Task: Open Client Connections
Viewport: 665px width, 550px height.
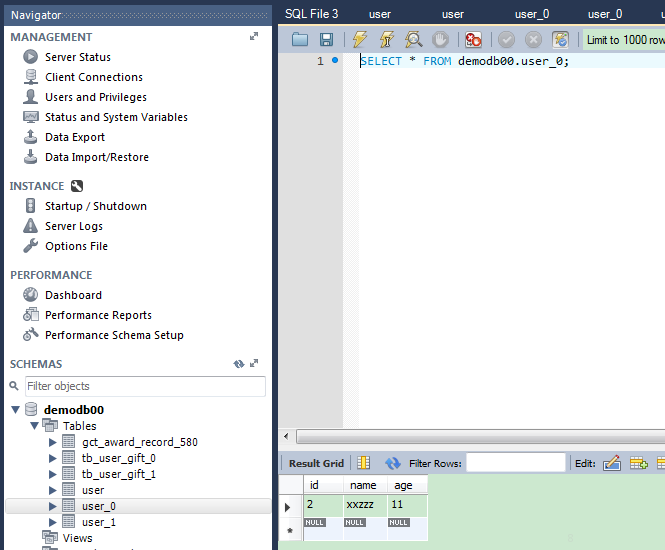Action: [94, 77]
